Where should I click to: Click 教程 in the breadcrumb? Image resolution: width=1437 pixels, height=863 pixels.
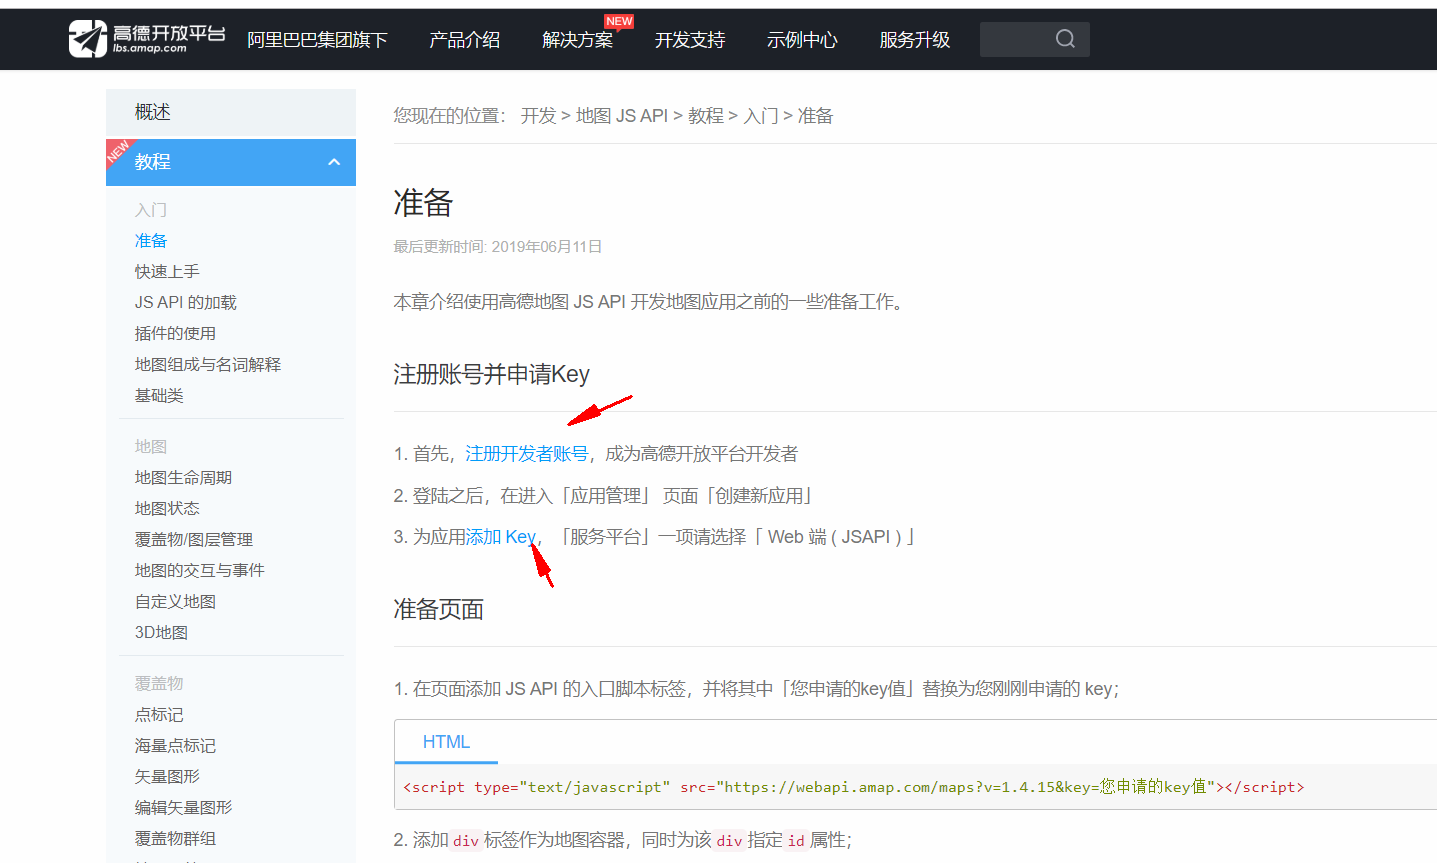tap(706, 116)
